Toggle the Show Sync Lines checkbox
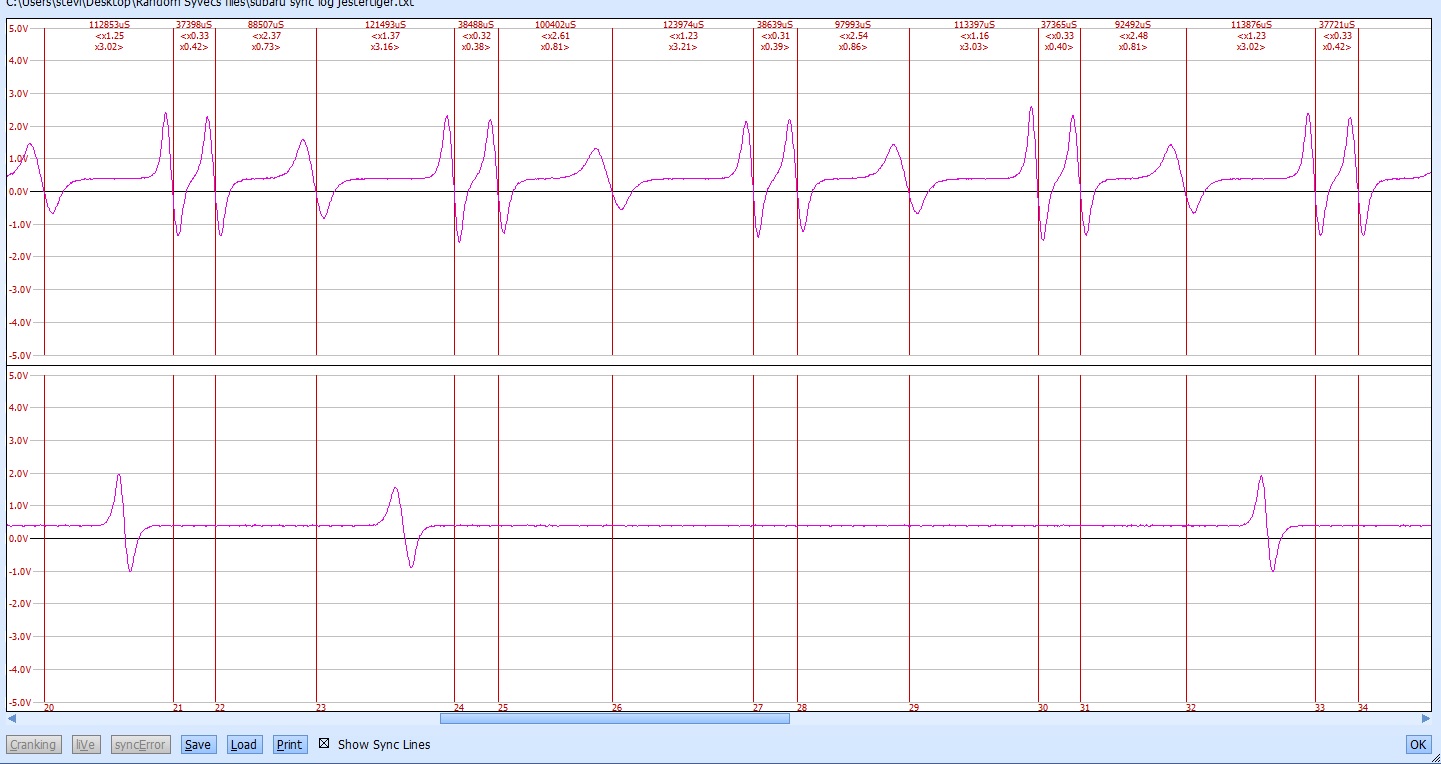Image resolution: width=1441 pixels, height=764 pixels. (x=324, y=744)
